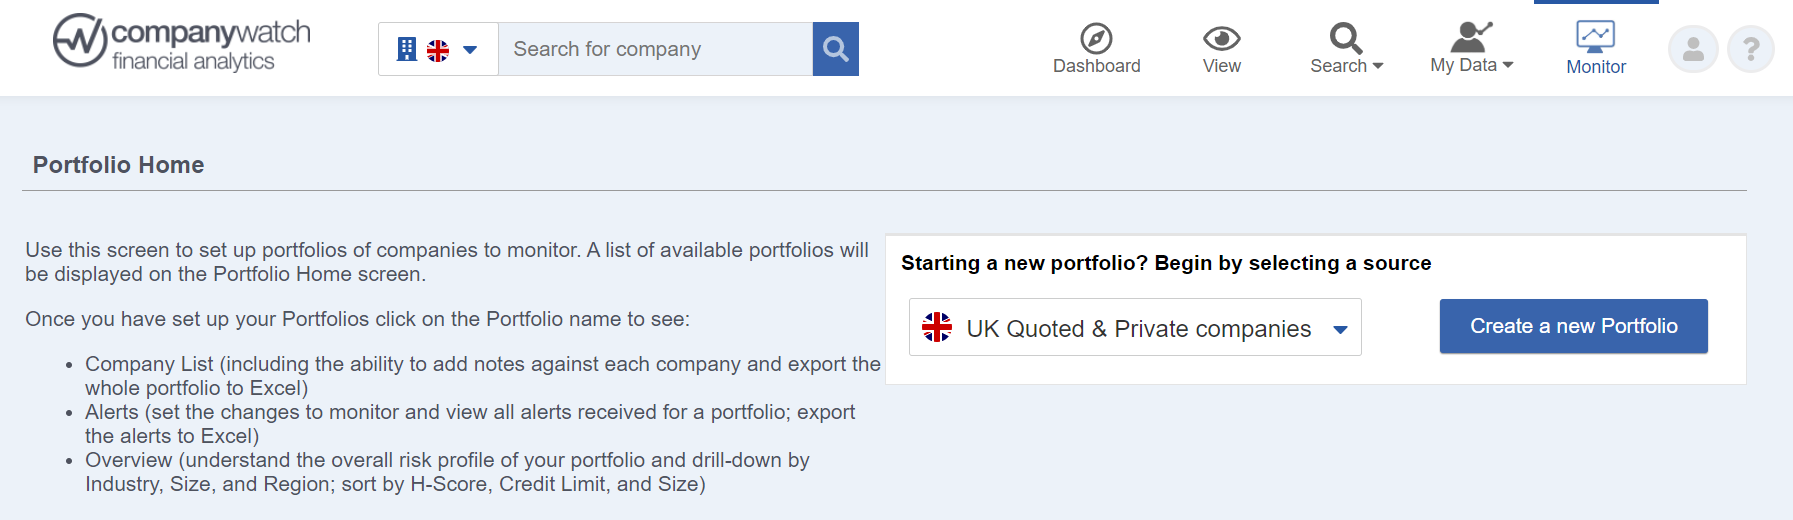The height and width of the screenshot is (520, 1793).
Task: Select the Dashboard menu label
Action: click(x=1096, y=66)
